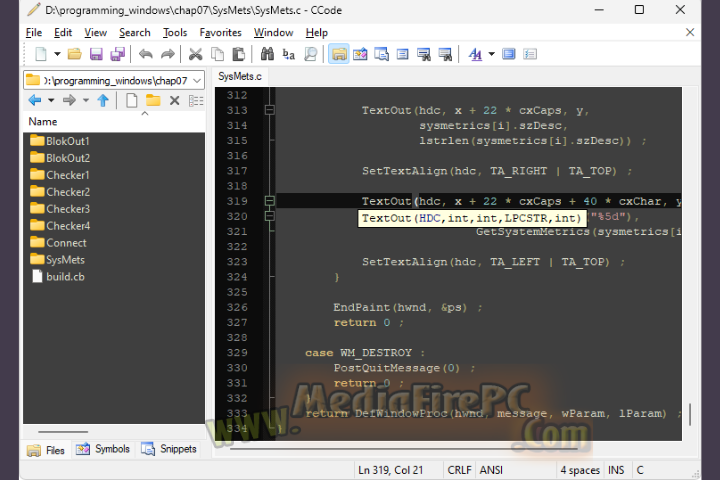Screen dimensions: 720x480
Task: Open forward history dropdown arrow
Action: [85, 100]
